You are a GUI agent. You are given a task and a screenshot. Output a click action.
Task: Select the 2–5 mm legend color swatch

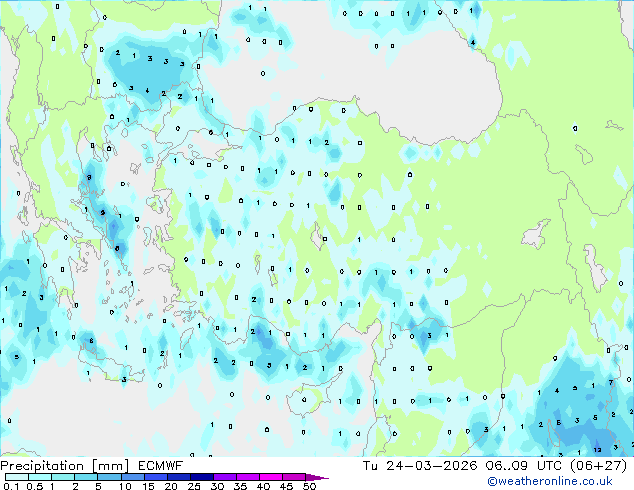click(86, 477)
